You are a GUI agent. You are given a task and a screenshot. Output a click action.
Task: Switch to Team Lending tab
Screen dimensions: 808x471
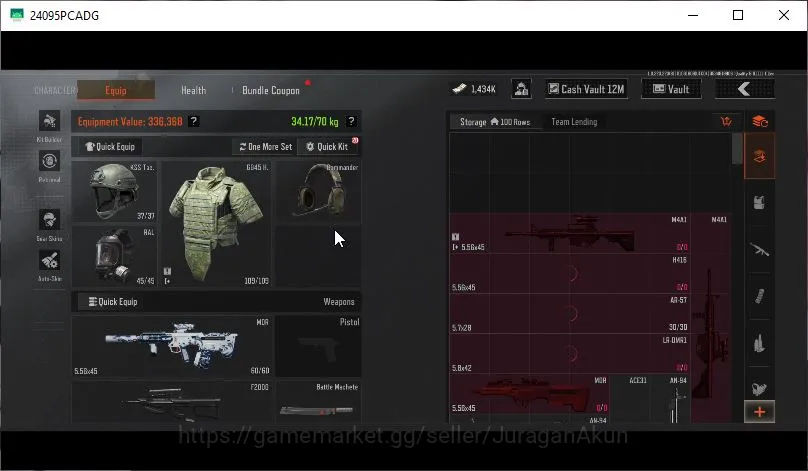[574, 122]
